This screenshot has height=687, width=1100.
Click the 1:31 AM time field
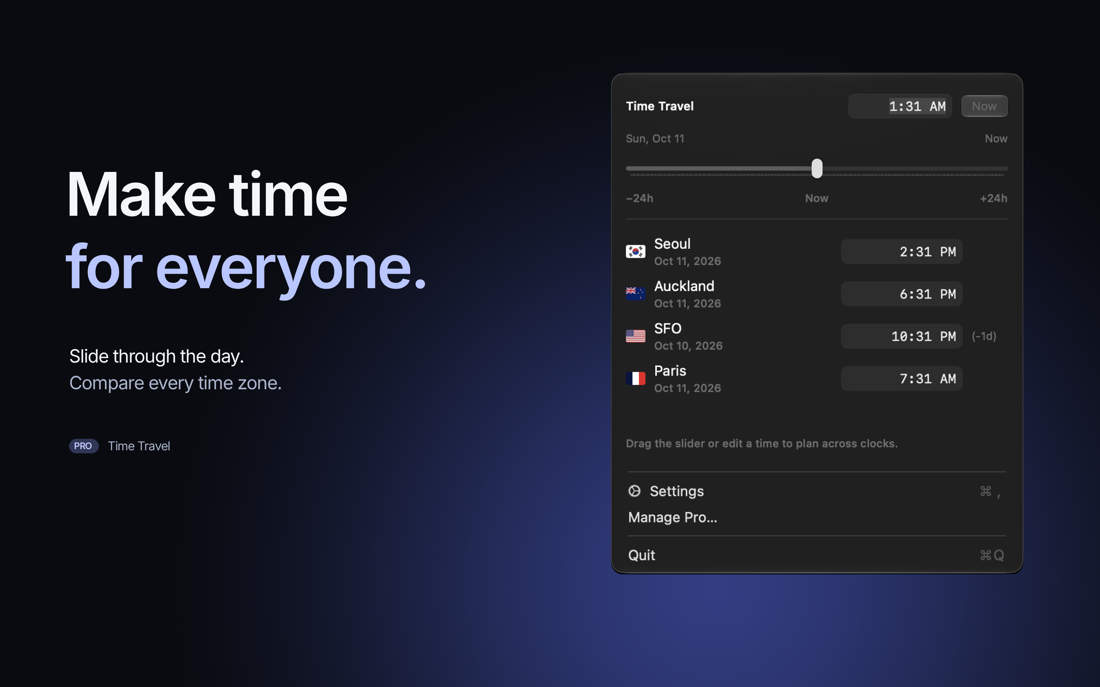click(x=900, y=106)
